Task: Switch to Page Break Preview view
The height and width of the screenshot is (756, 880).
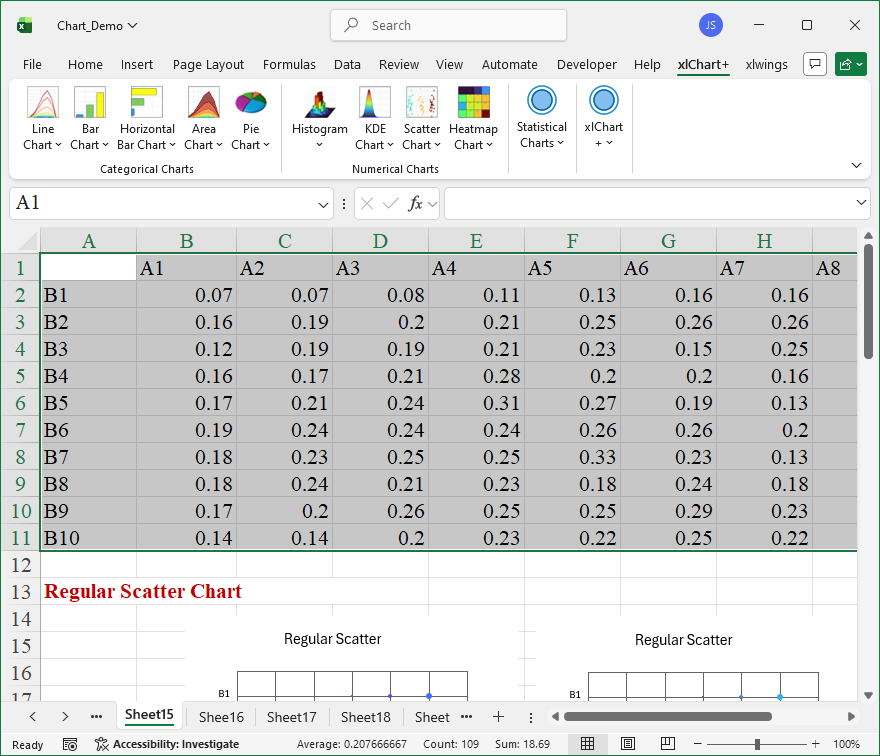Action: click(x=665, y=744)
